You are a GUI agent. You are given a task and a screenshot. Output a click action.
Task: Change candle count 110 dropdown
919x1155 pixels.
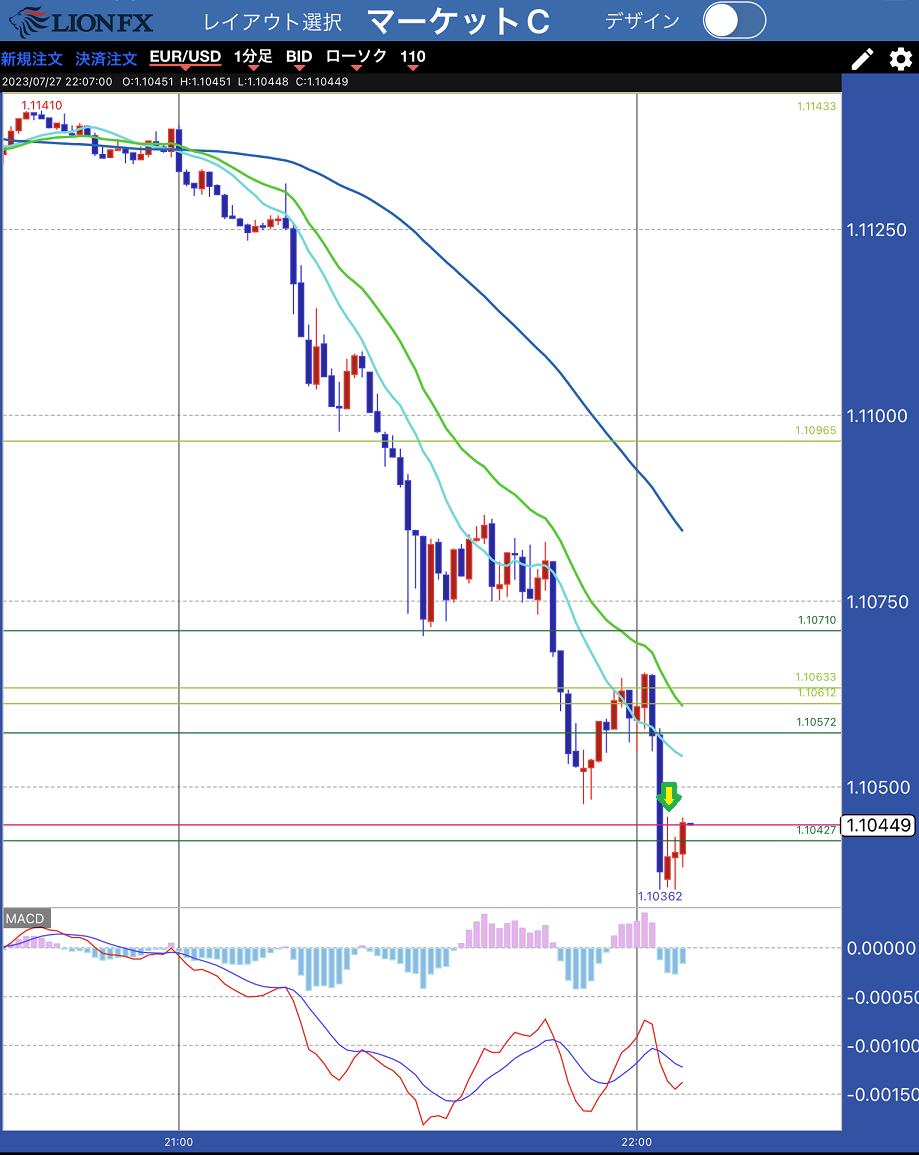pyautogui.click(x=412, y=58)
